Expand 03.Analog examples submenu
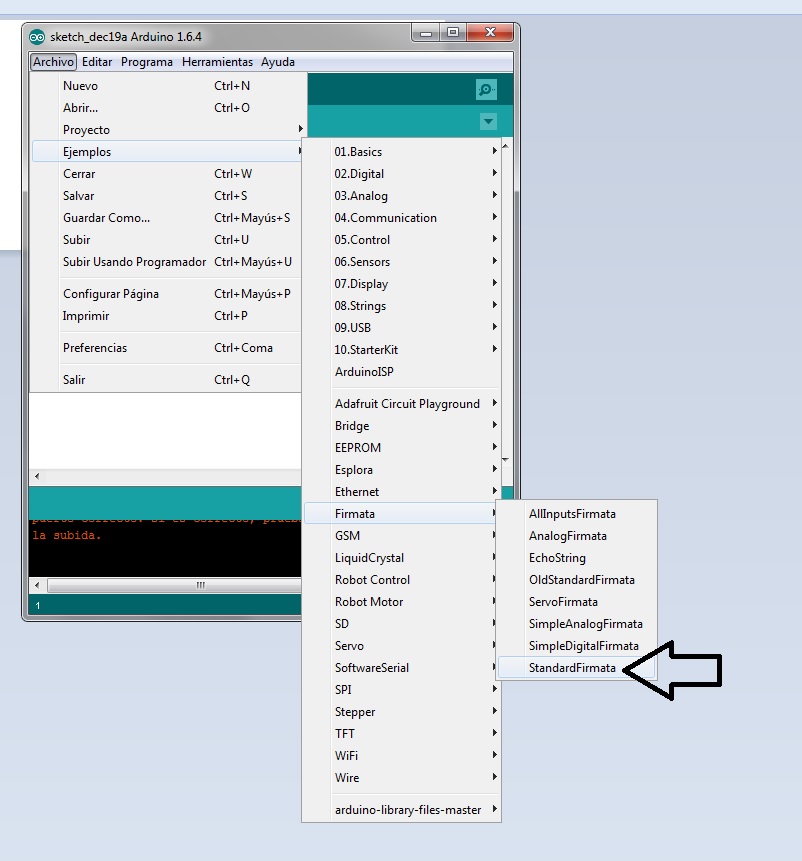The width and height of the screenshot is (802, 861). 401,195
